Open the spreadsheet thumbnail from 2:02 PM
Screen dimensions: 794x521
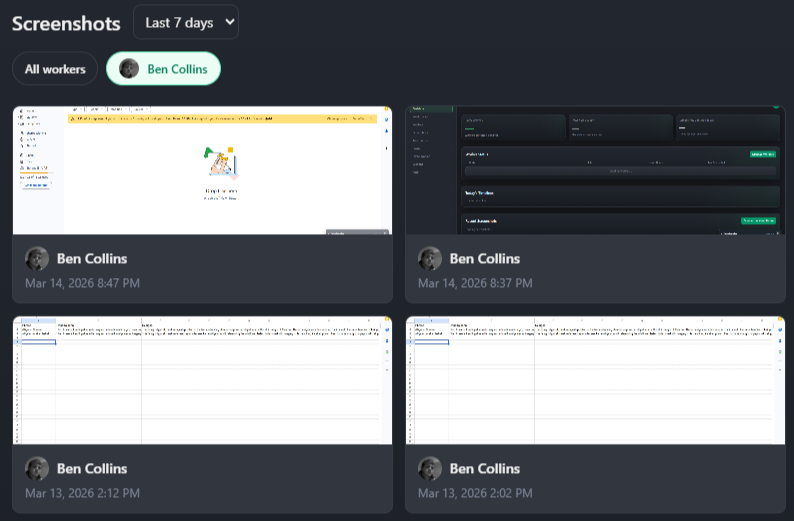pos(595,380)
